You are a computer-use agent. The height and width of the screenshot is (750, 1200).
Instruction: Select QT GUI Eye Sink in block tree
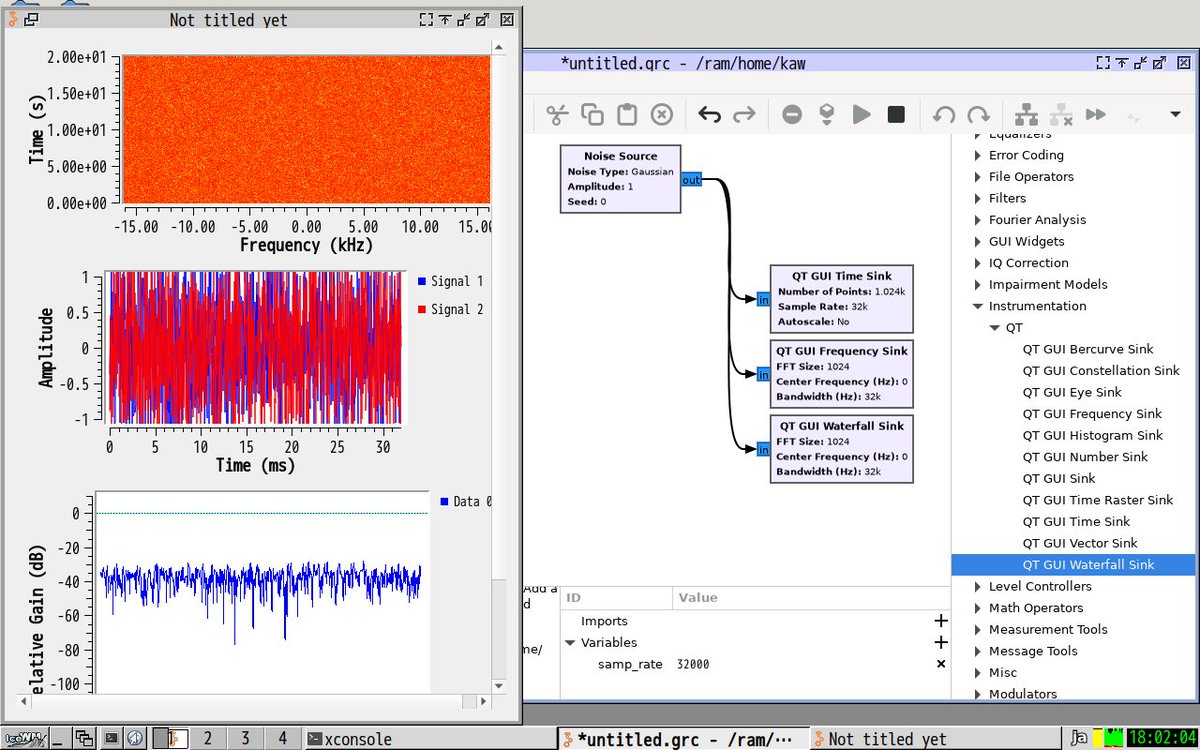[x=1072, y=392]
